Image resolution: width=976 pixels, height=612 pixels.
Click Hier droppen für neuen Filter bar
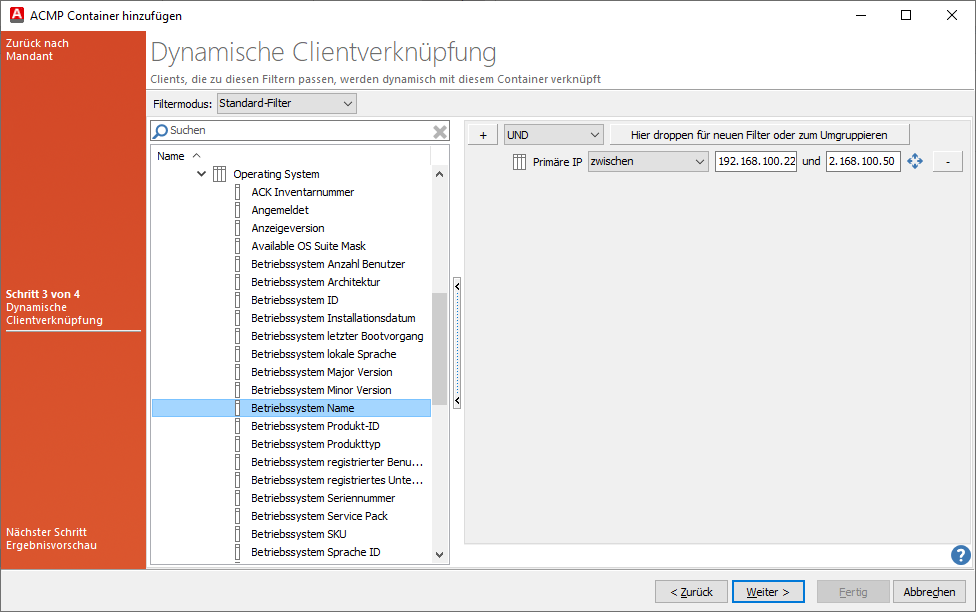point(760,133)
